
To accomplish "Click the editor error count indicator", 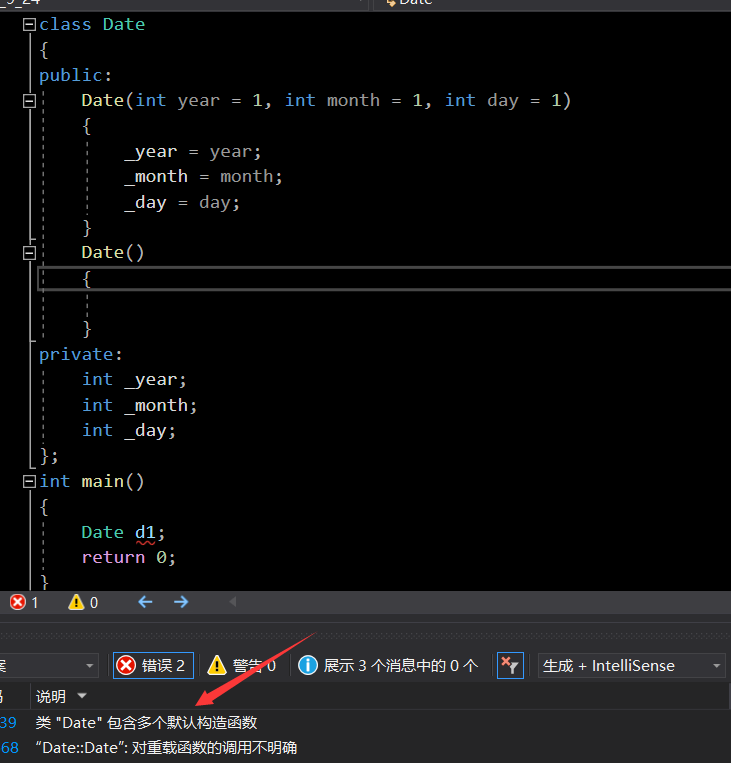I will point(24,602).
